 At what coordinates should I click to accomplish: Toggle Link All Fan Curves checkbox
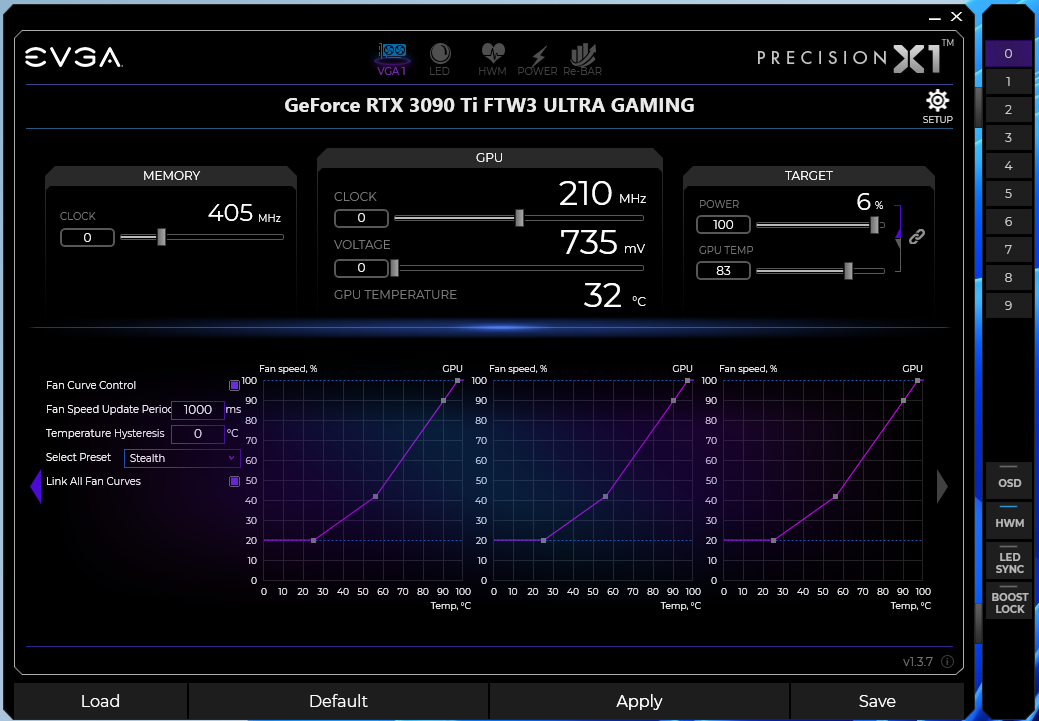[x=234, y=481]
